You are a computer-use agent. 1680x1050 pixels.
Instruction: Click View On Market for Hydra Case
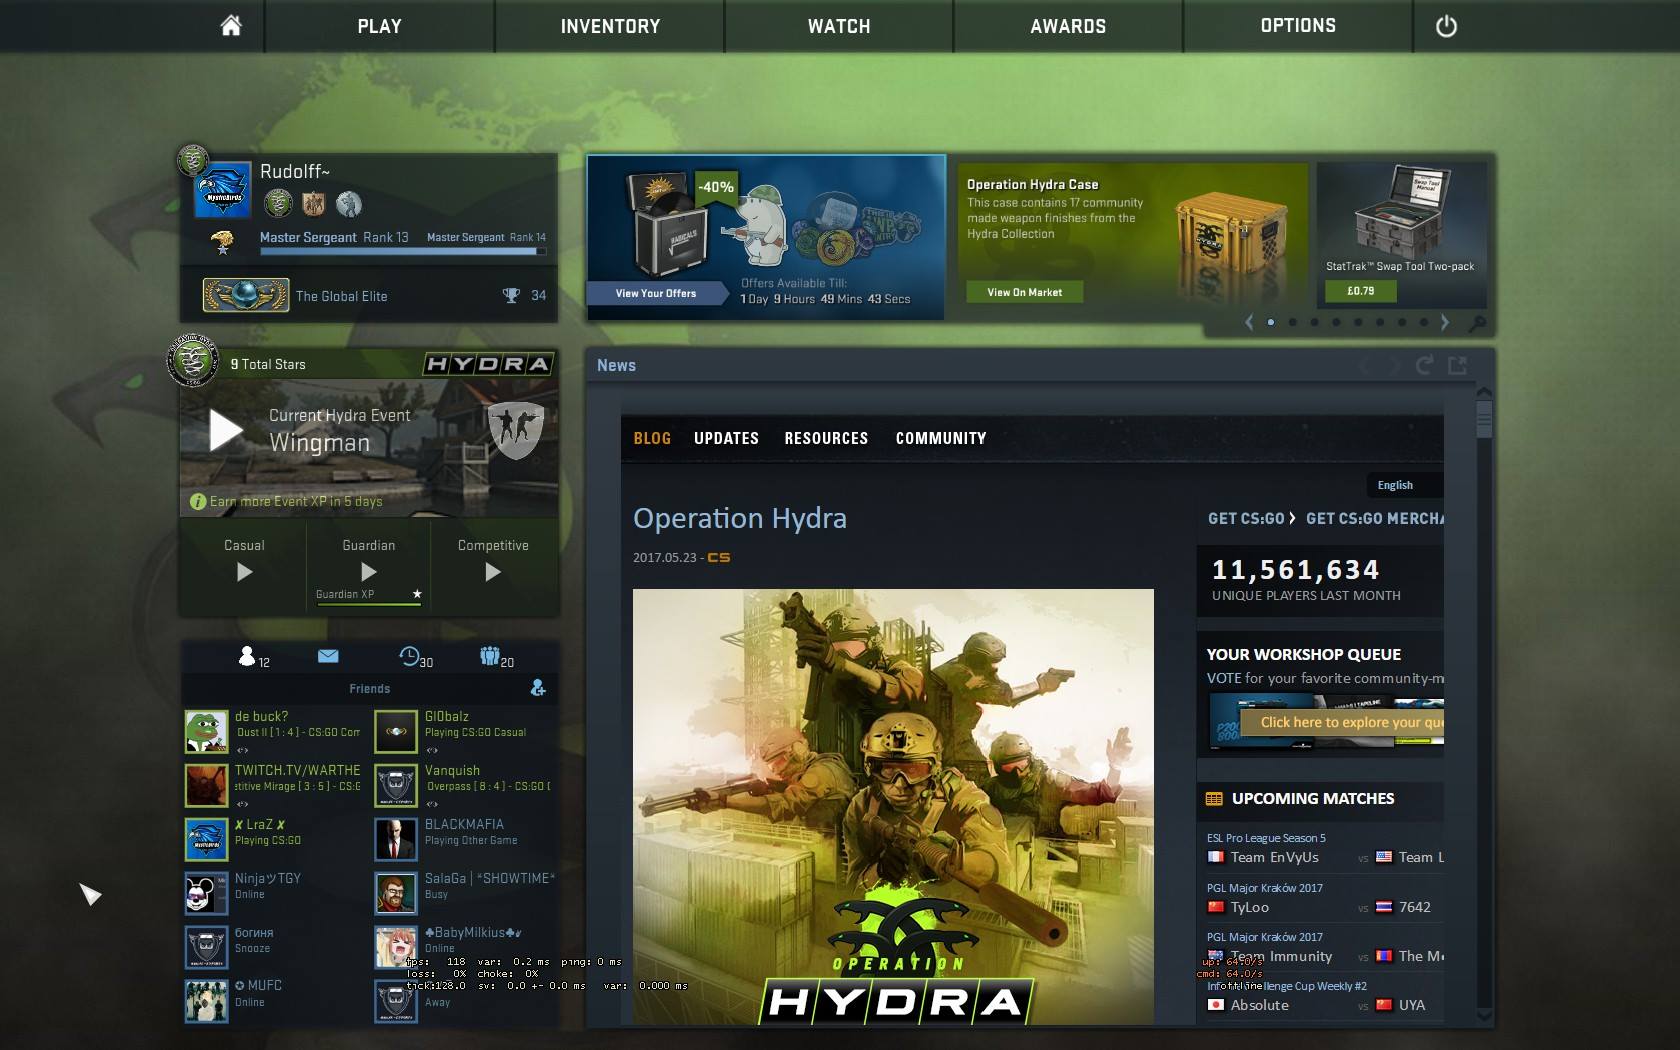coord(1025,292)
